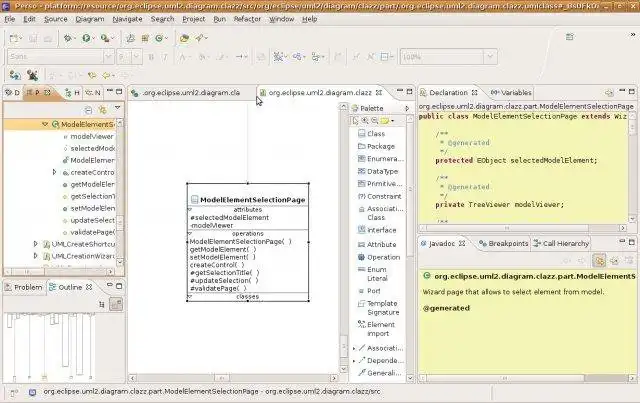Click the Debug toolbar icon

point(68,38)
